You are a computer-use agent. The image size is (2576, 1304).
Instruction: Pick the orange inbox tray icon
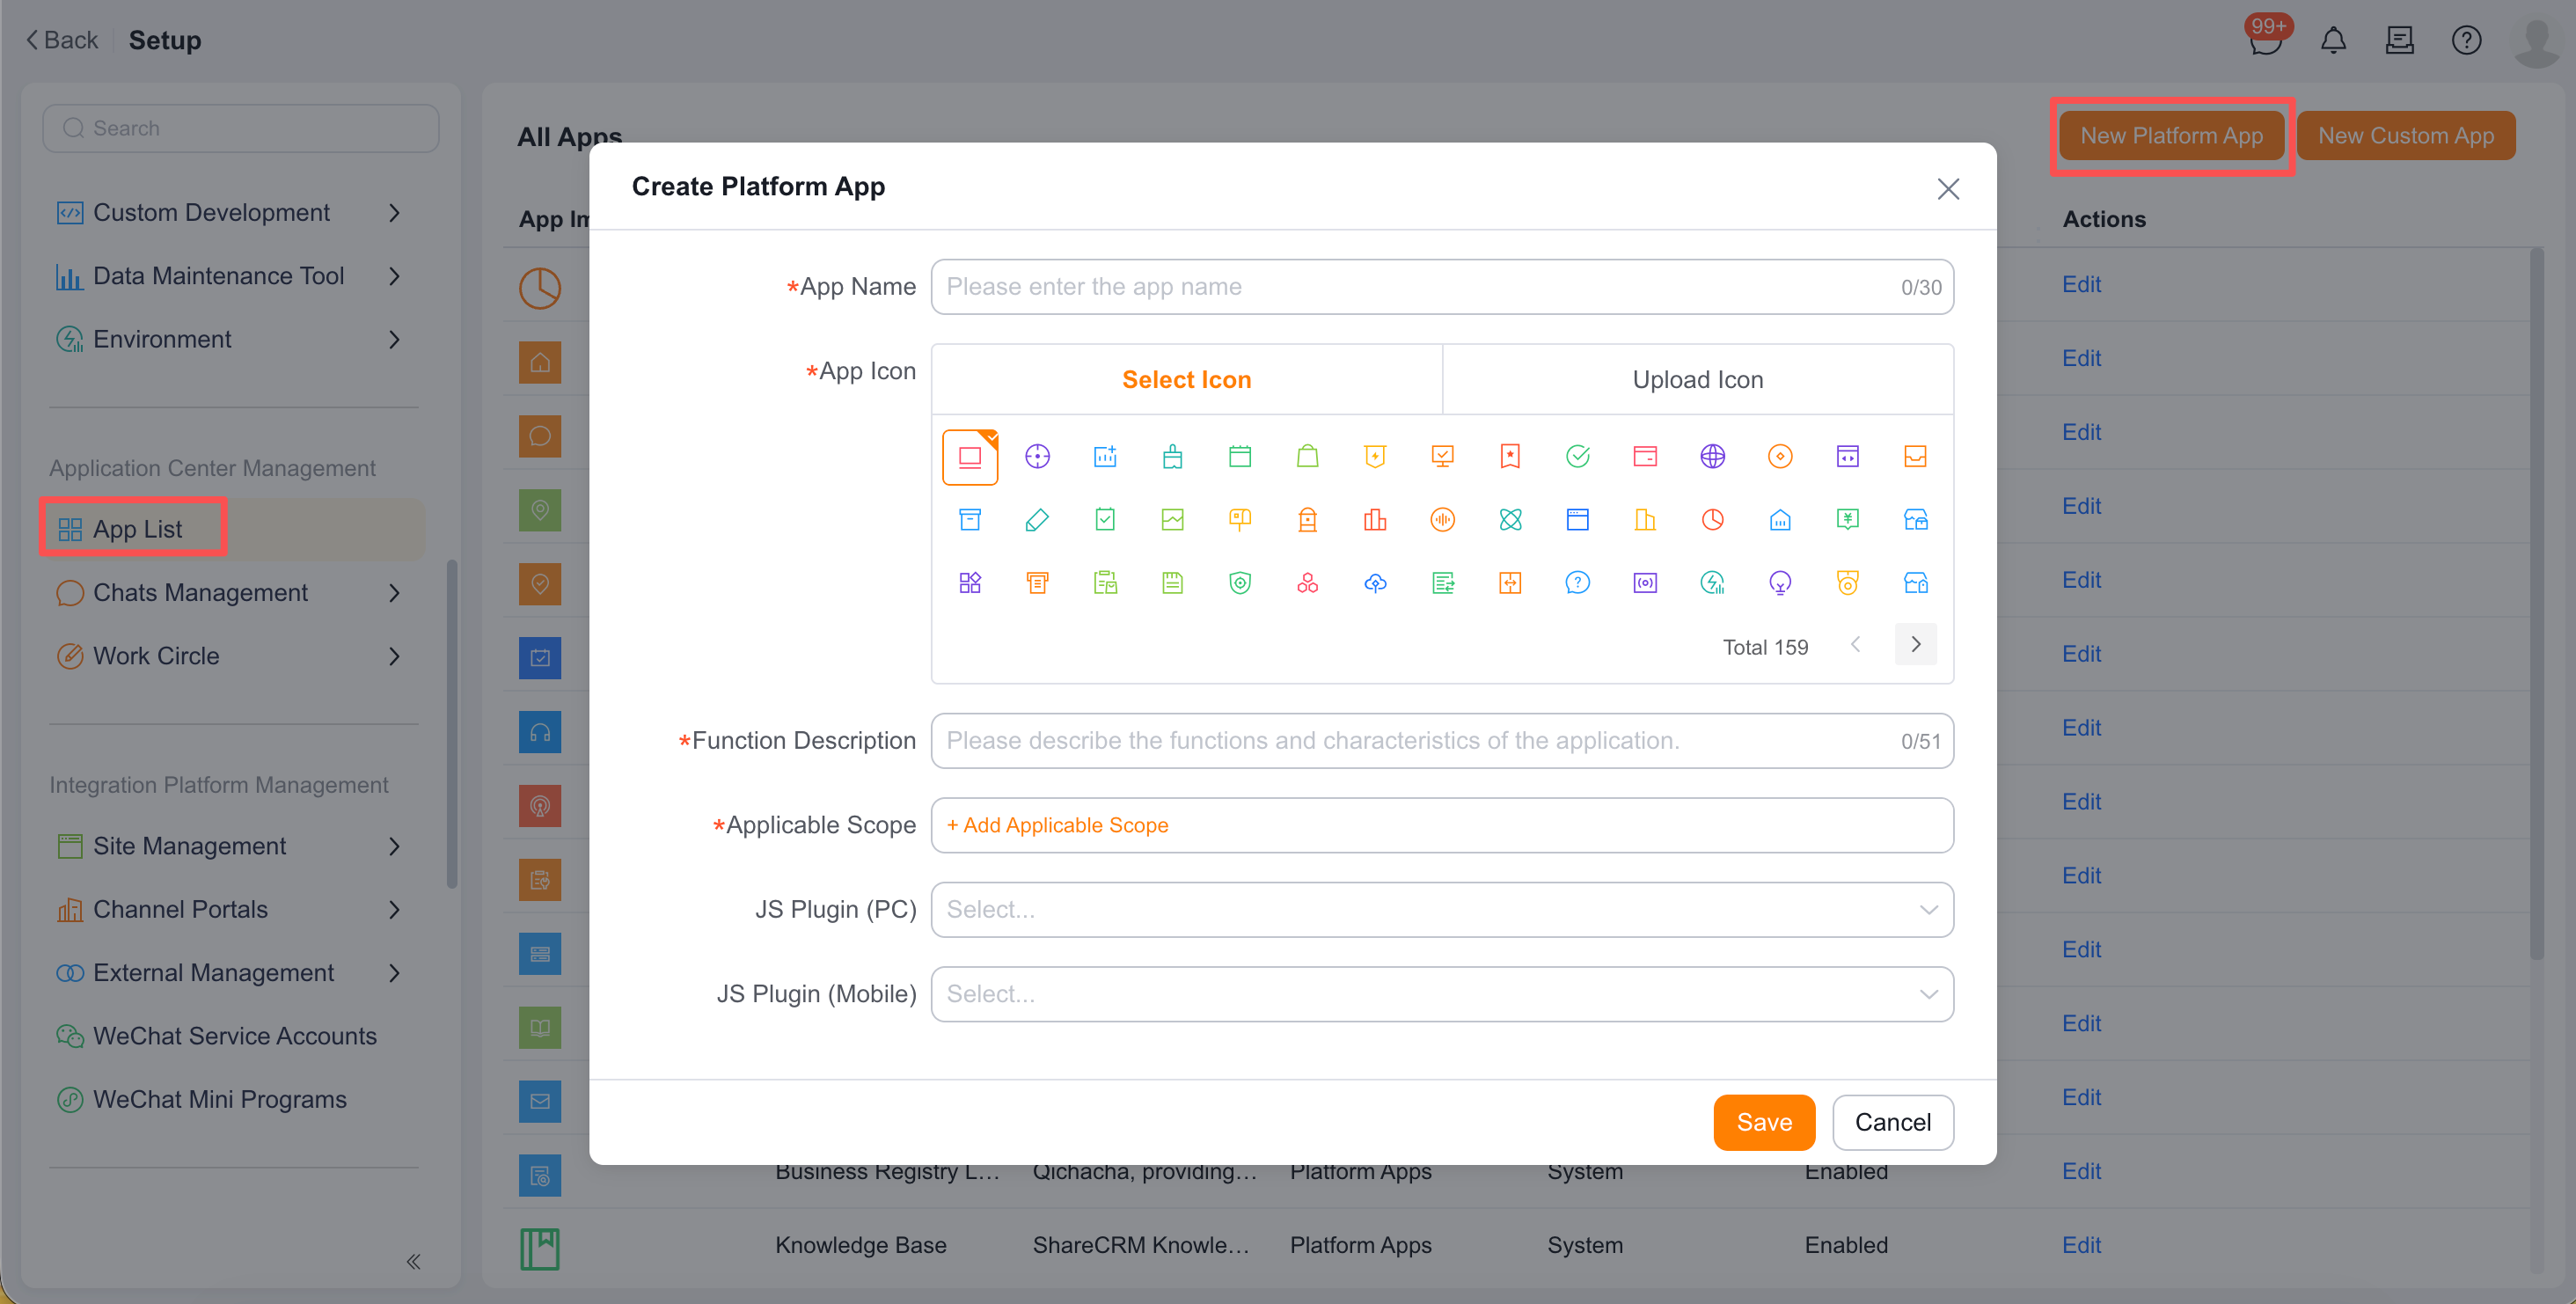click(1915, 457)
